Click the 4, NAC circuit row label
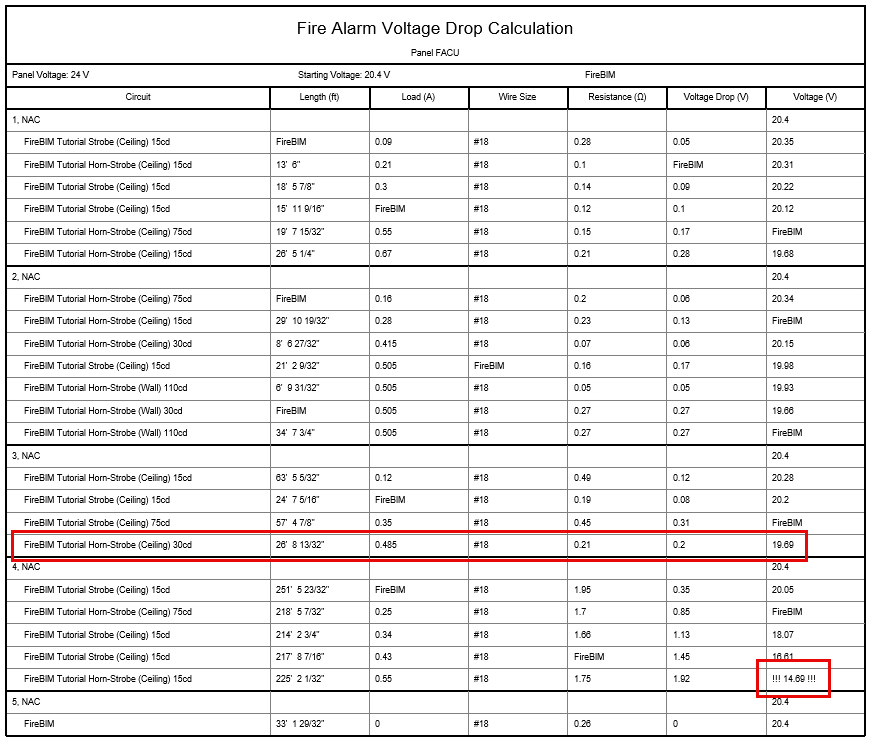Image resolution: width=870 pixels, height=741 pixels. [27, 567]
